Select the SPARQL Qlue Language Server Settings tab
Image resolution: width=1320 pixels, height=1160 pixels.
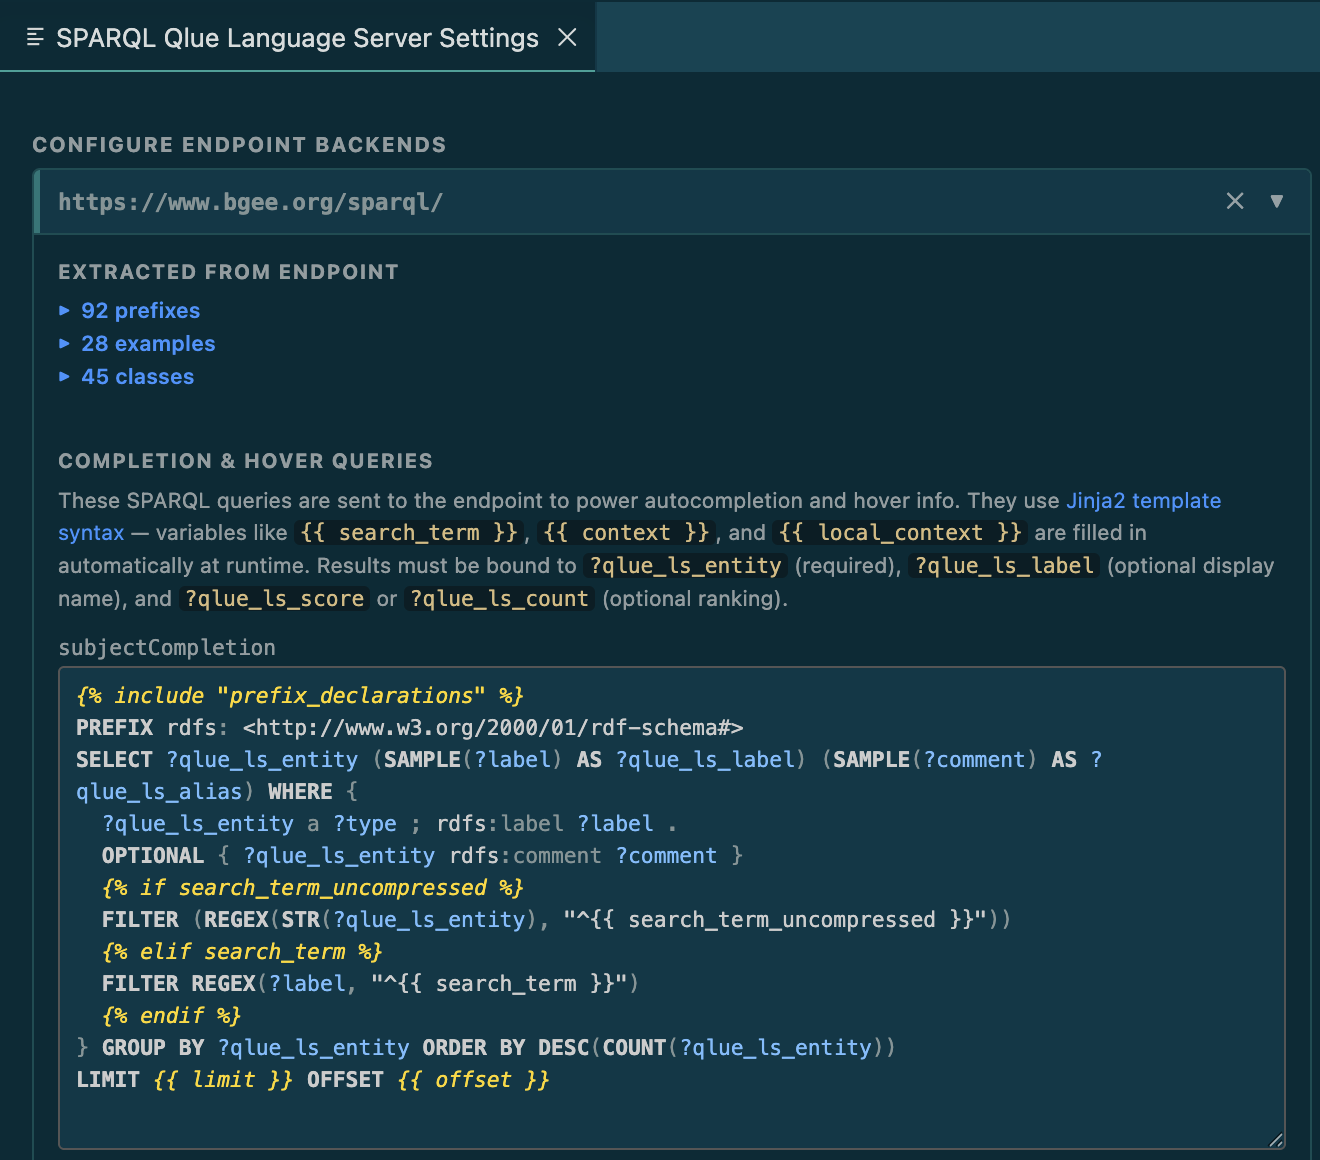click(297, 38)
